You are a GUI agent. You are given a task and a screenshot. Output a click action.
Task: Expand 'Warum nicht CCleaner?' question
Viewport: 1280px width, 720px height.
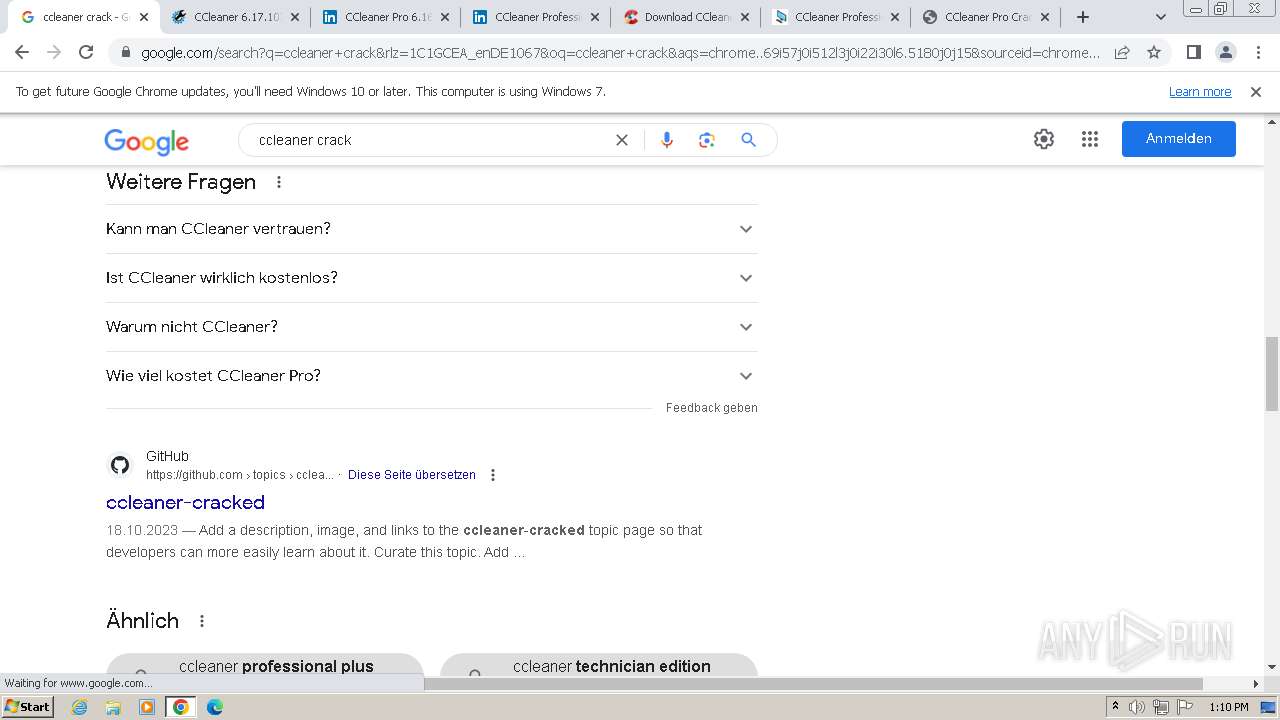(432, 327)
